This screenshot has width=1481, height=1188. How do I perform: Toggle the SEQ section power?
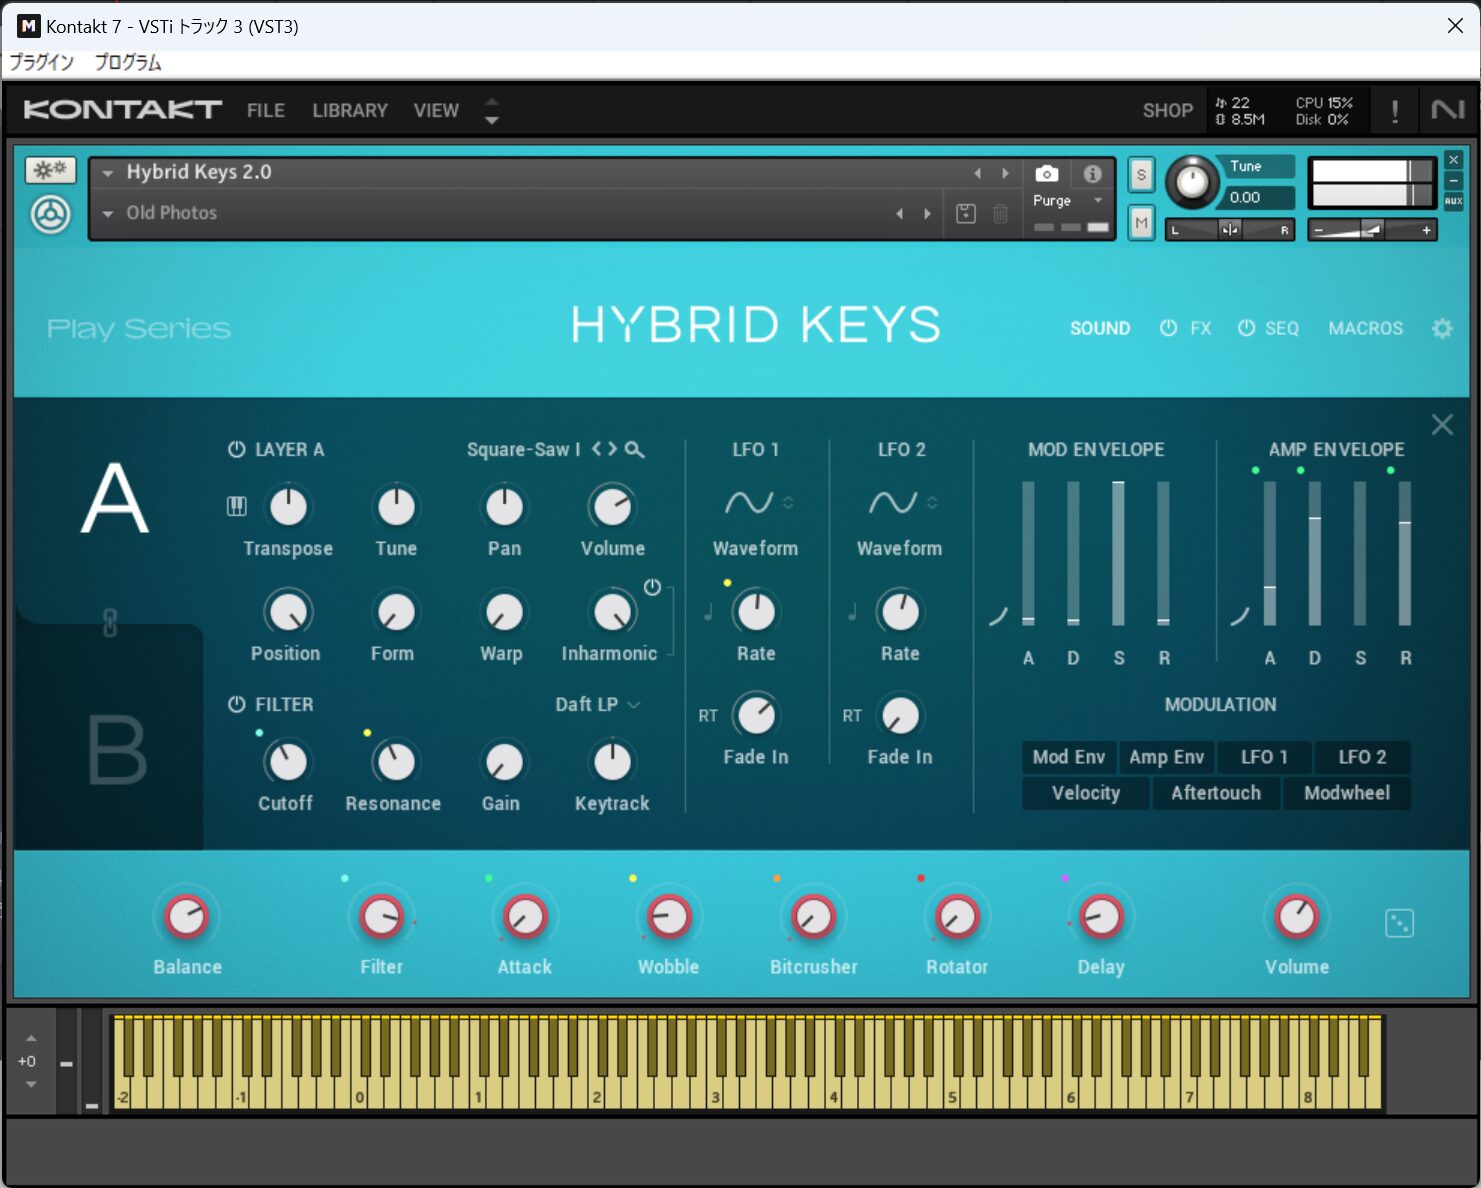(1246, 328)
